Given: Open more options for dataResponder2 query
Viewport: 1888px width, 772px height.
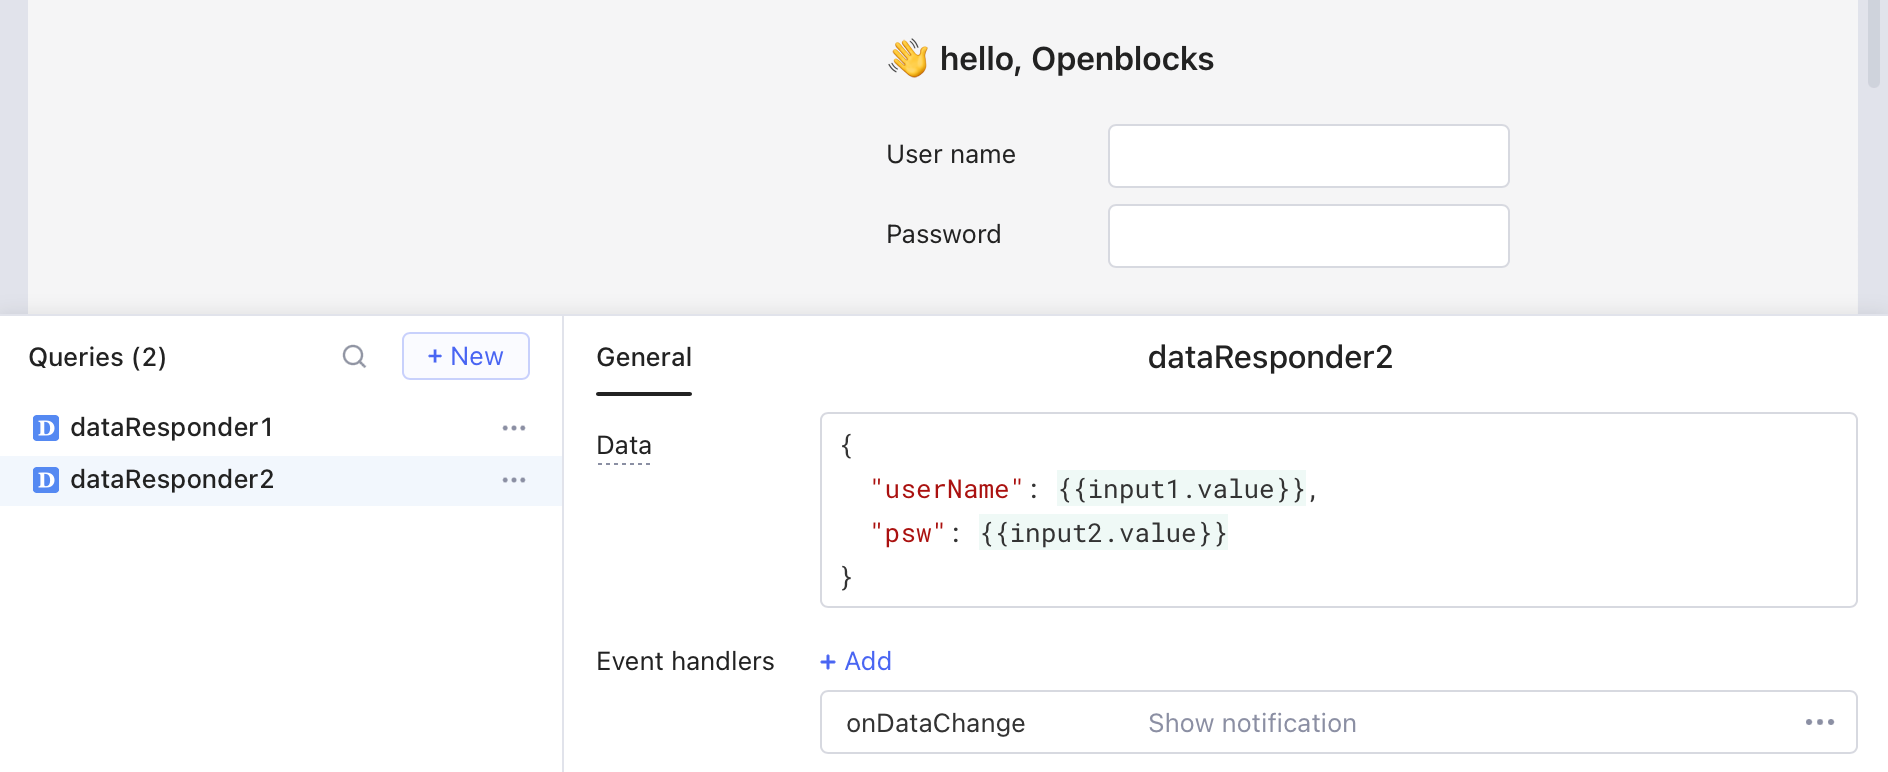Looking at the screenshot, I should [514, 480].
